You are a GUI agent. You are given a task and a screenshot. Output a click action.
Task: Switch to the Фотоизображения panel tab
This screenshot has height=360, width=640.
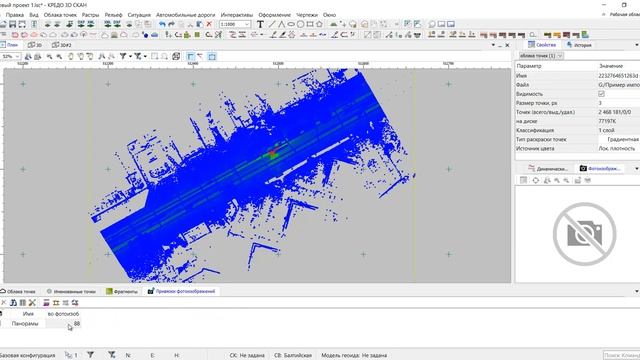click(x=600, y=168)
